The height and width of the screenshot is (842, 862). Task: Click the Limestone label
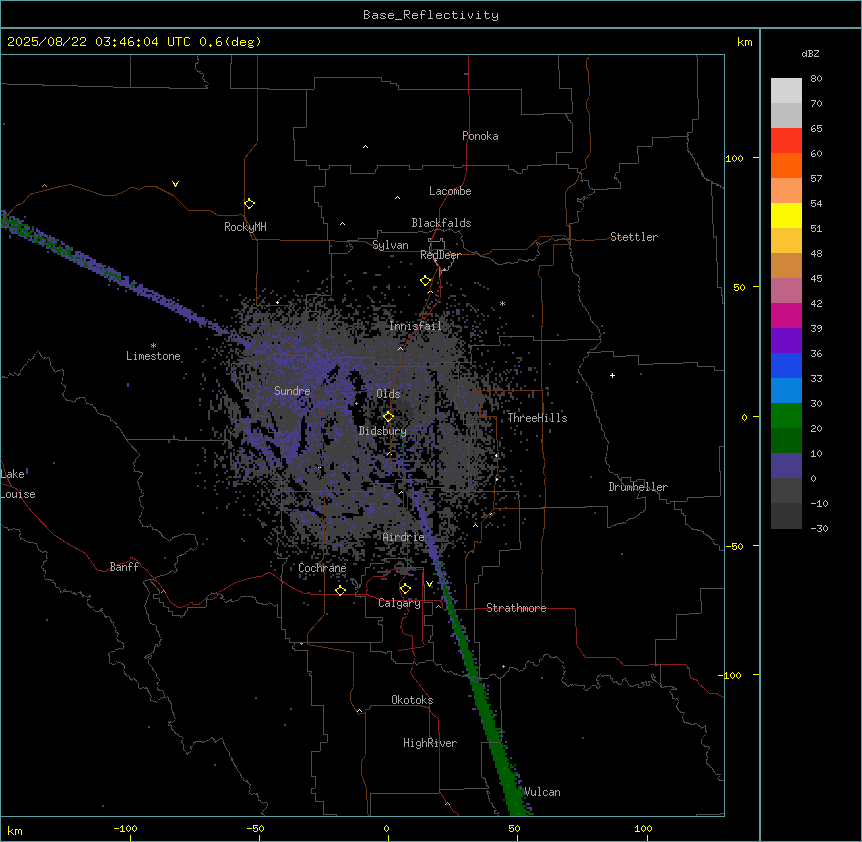(153, 356)
